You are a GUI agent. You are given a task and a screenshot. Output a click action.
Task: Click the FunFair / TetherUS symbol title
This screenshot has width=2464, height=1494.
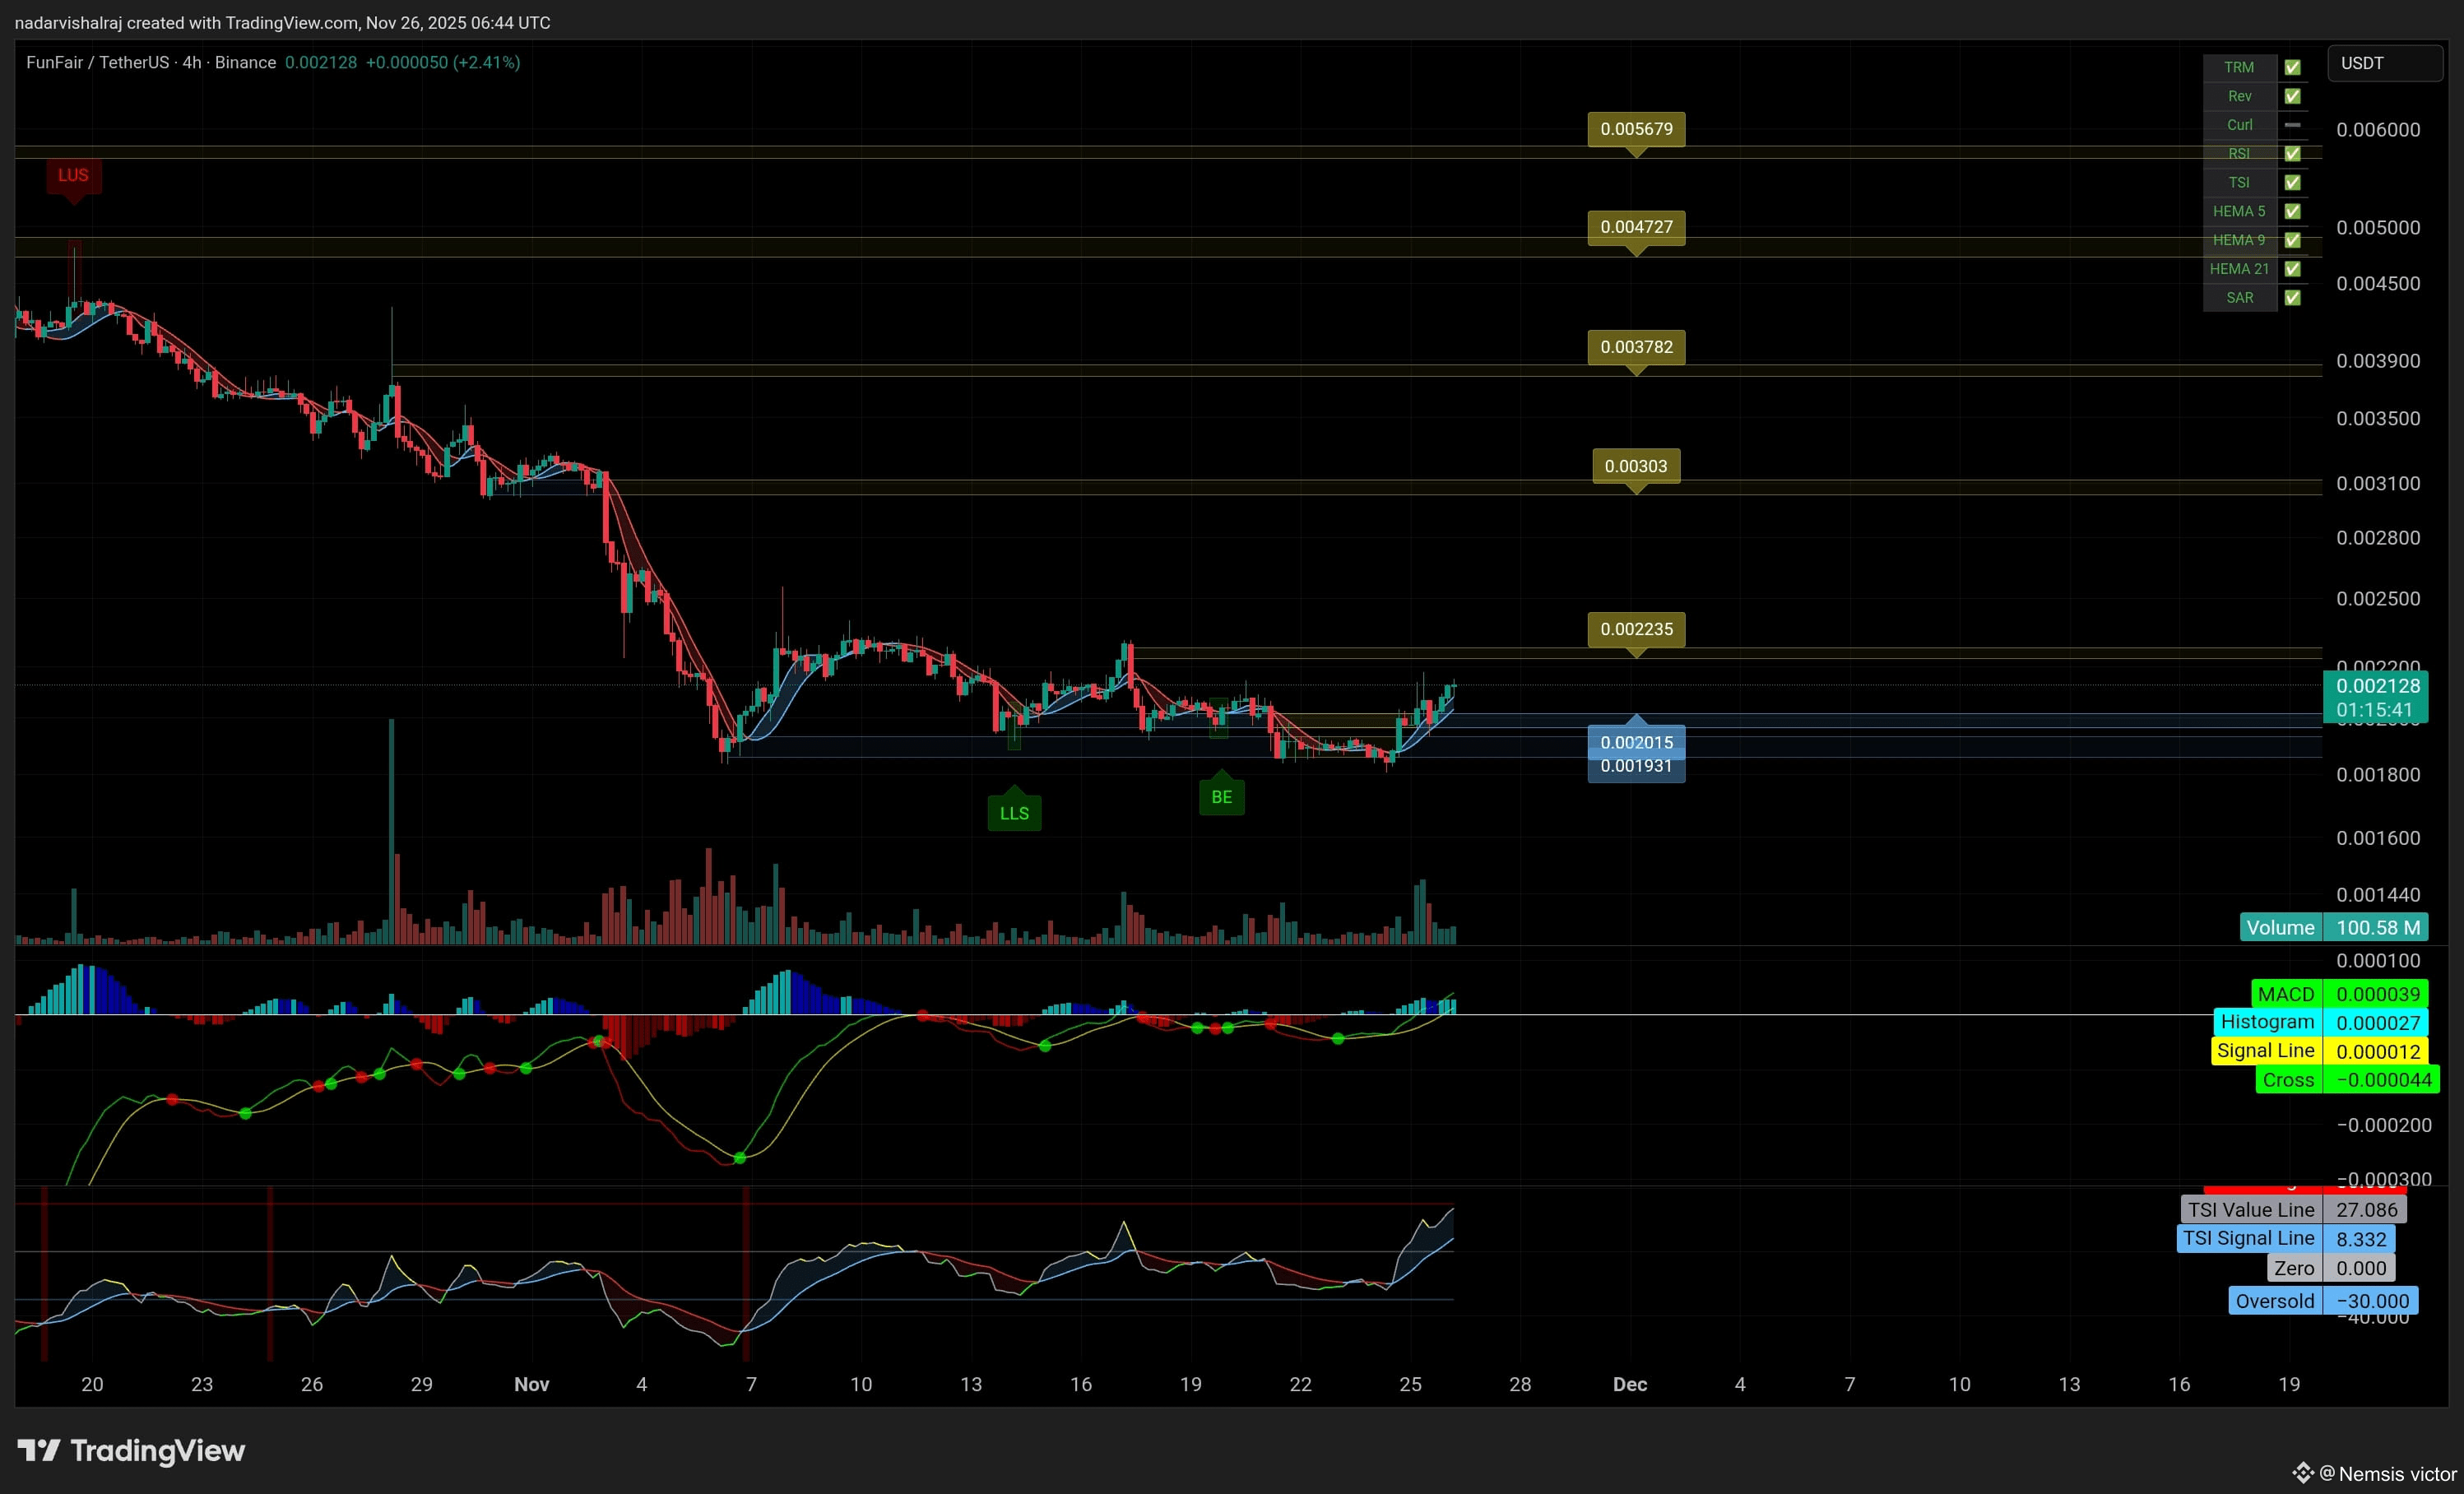pyautogui.click(x=98, y=62)
